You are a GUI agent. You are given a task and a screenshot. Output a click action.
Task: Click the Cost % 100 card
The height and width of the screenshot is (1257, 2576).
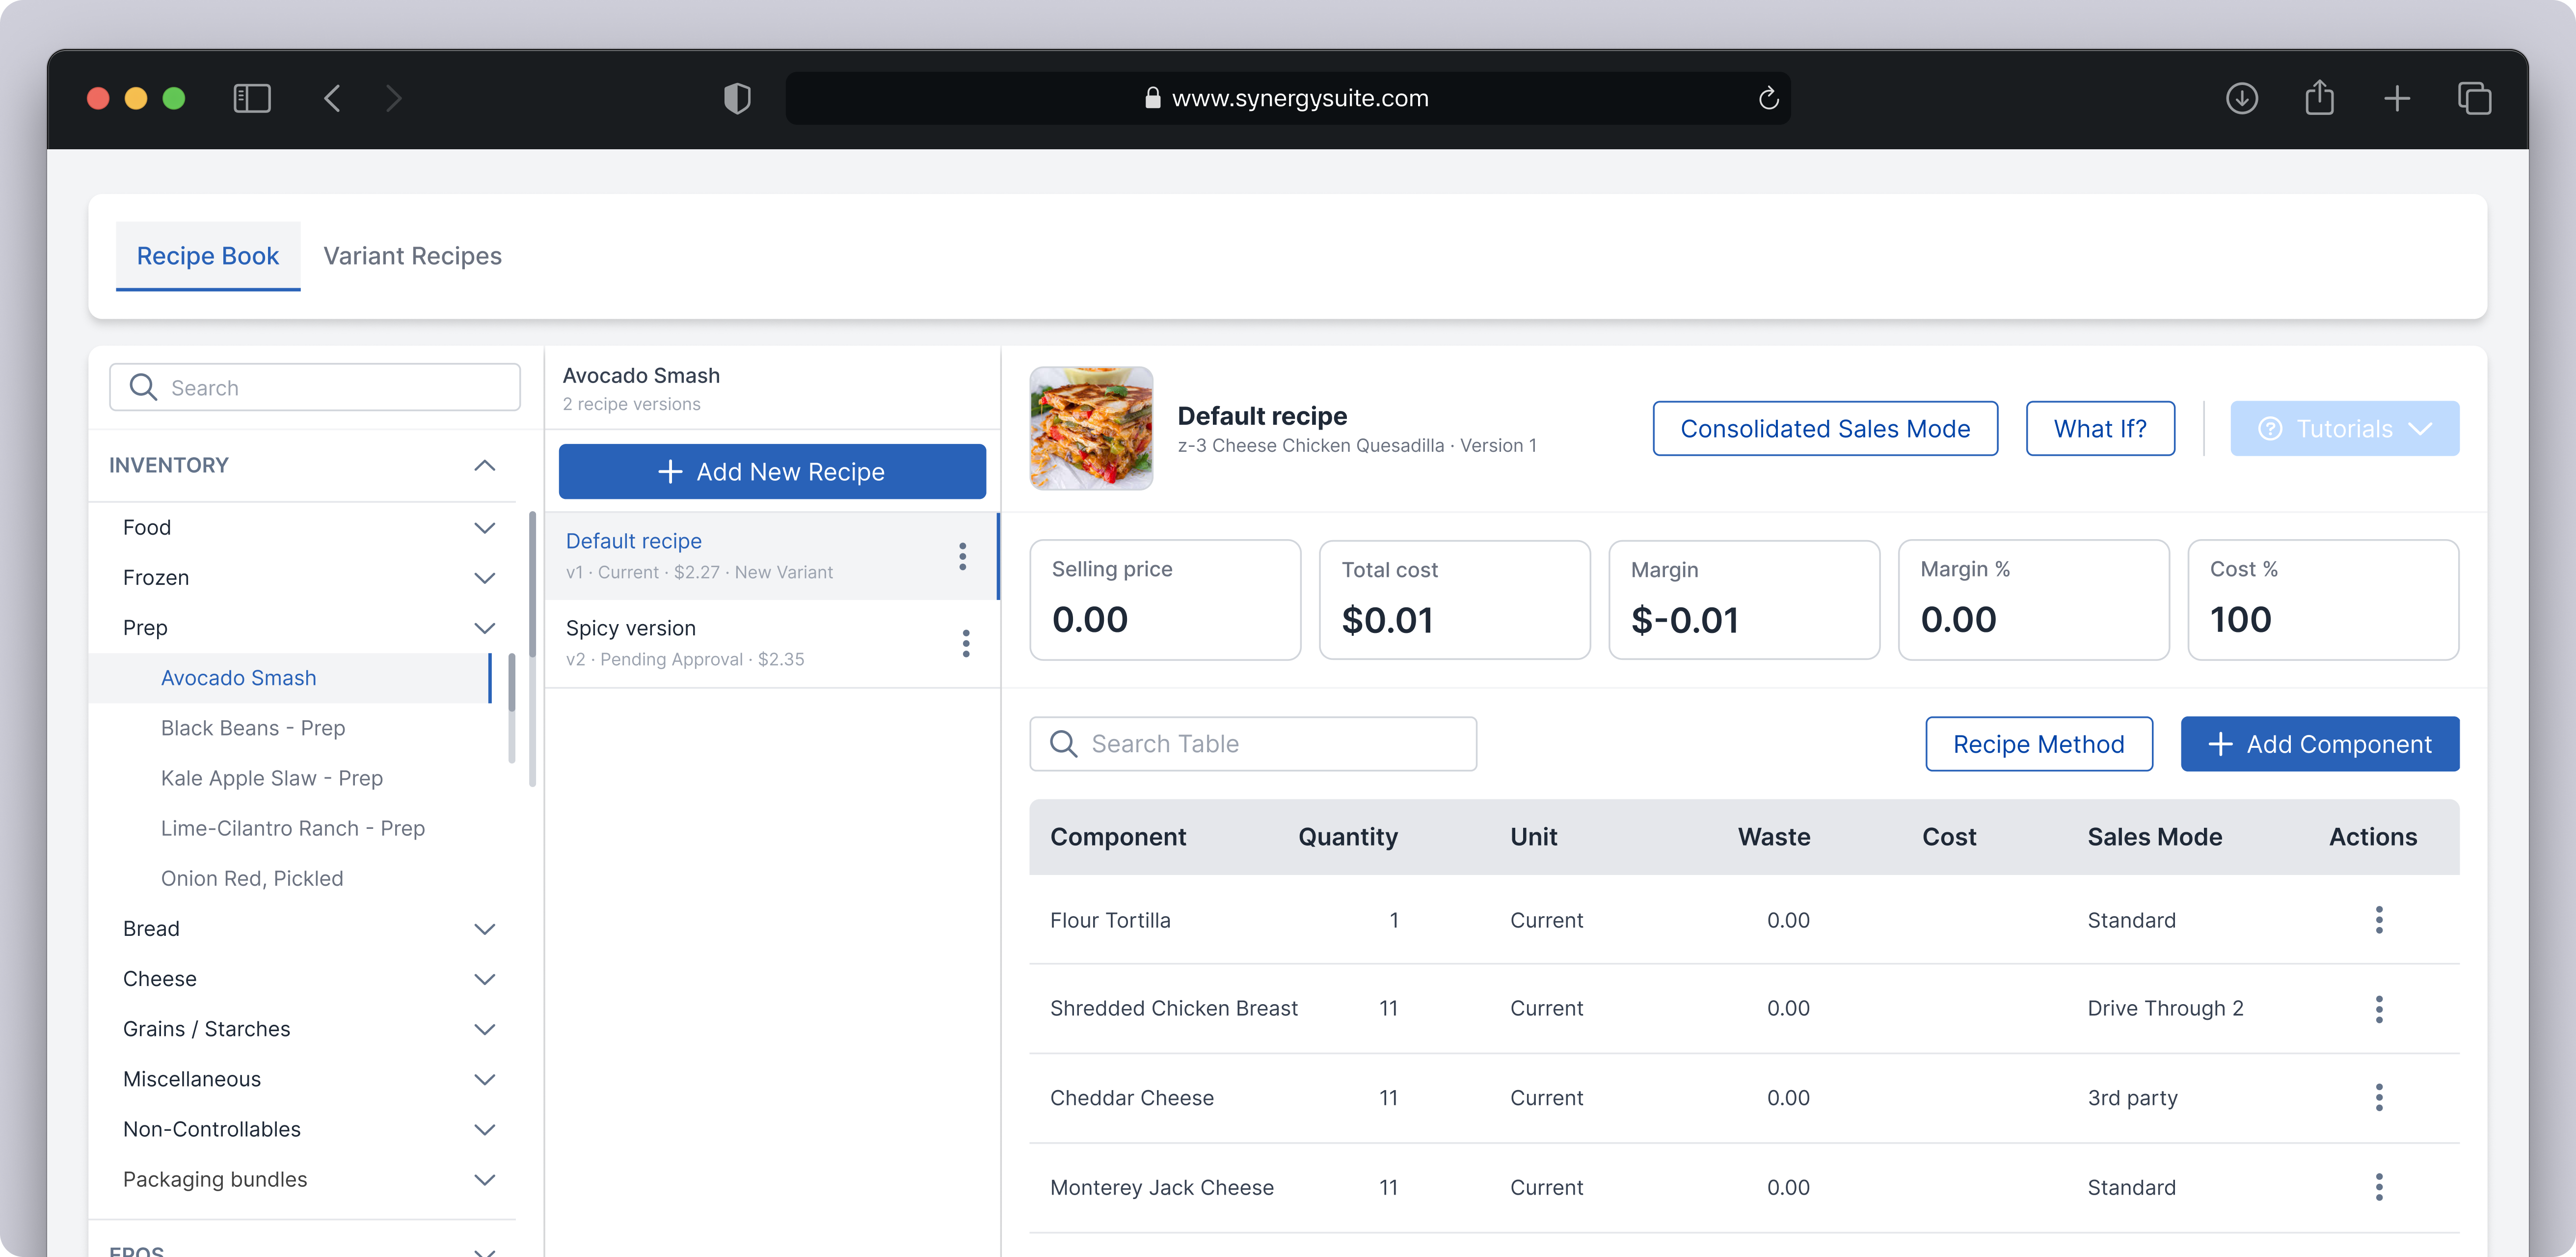pyautogui.click(x=2323, y=600)
